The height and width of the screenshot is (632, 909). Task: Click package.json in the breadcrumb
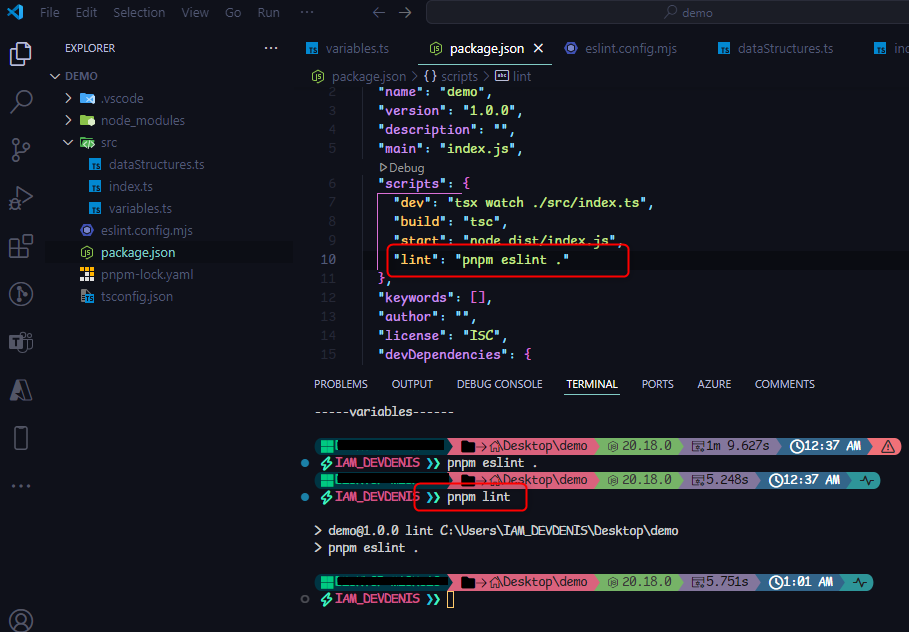368,77
